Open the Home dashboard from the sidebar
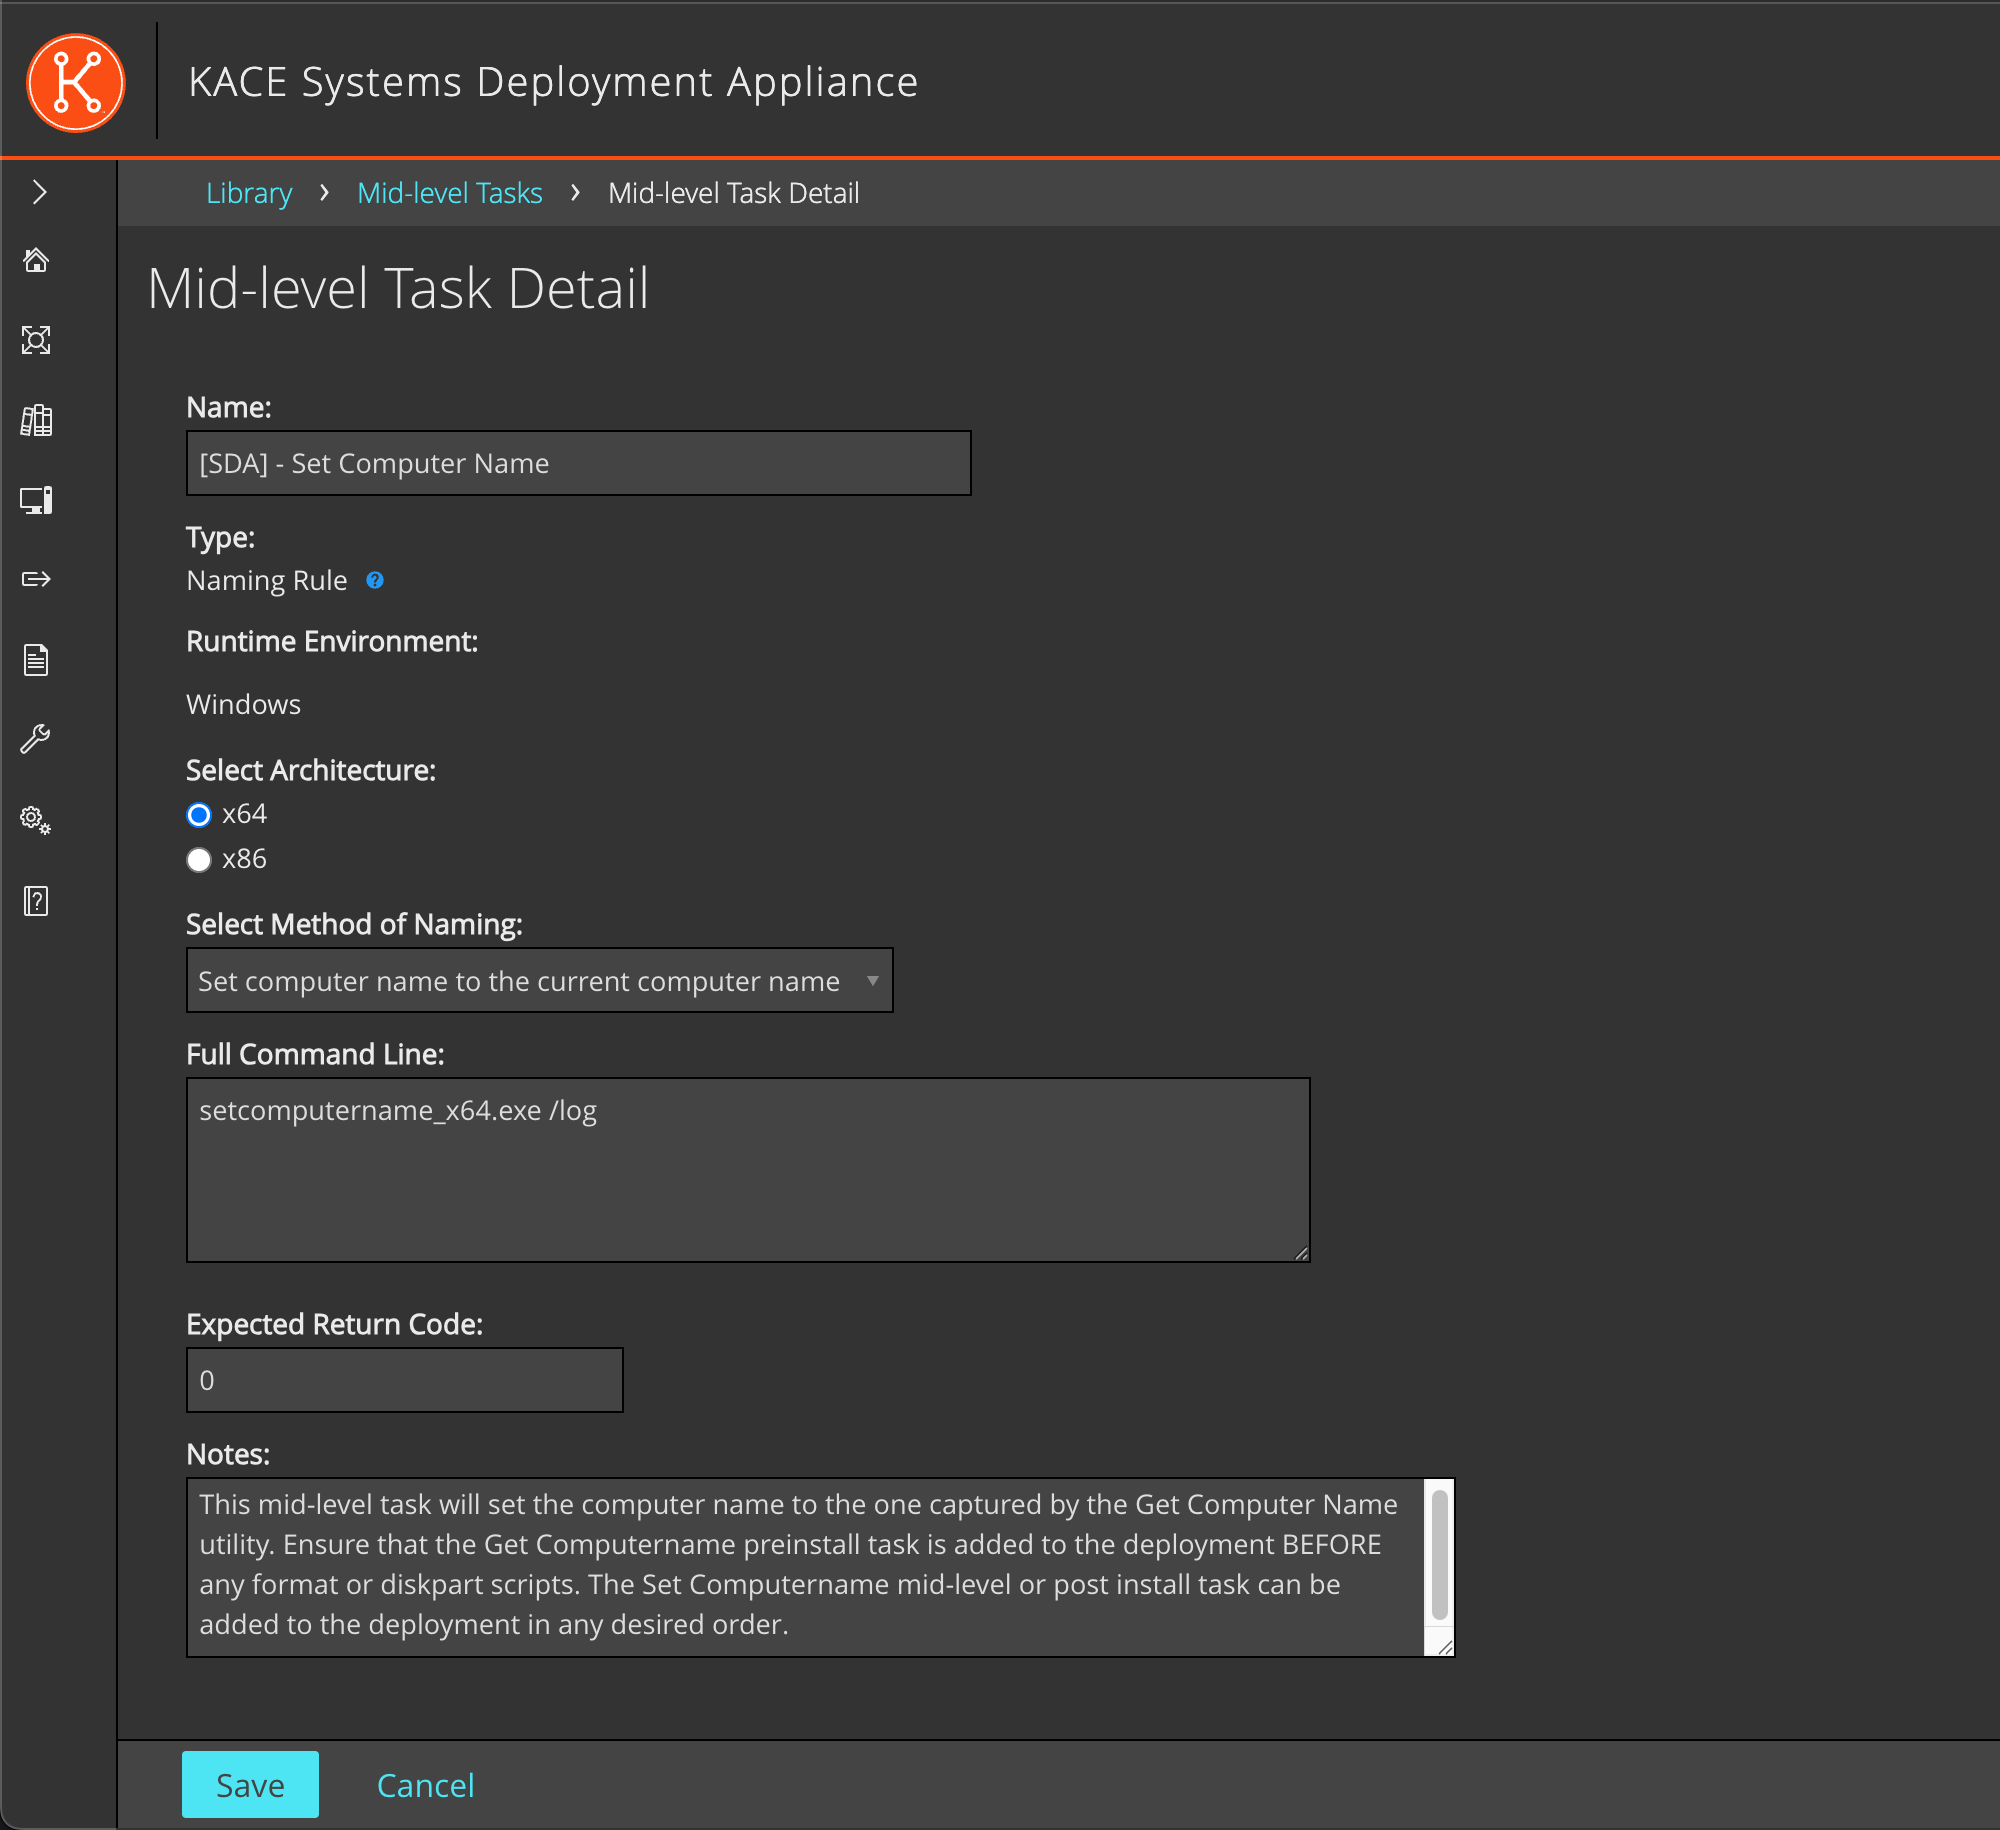This screenshot has height=1830, width=2000. click(36, 260)
